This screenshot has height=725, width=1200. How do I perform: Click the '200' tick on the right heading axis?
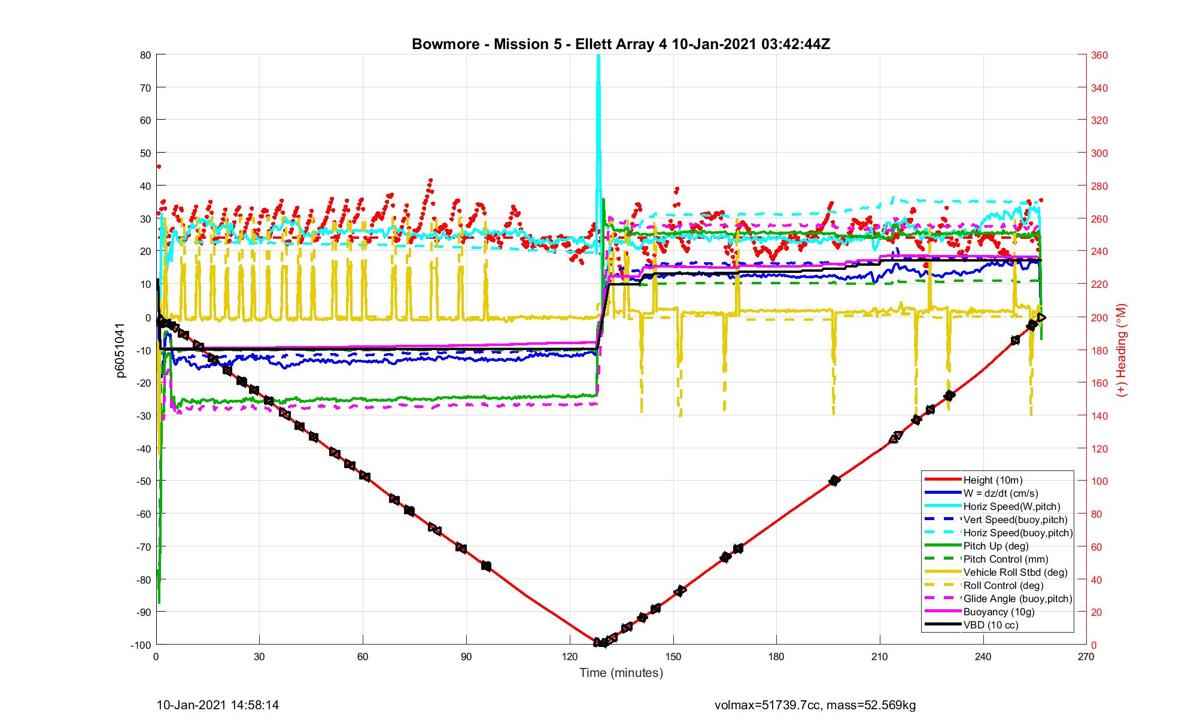1099,317
